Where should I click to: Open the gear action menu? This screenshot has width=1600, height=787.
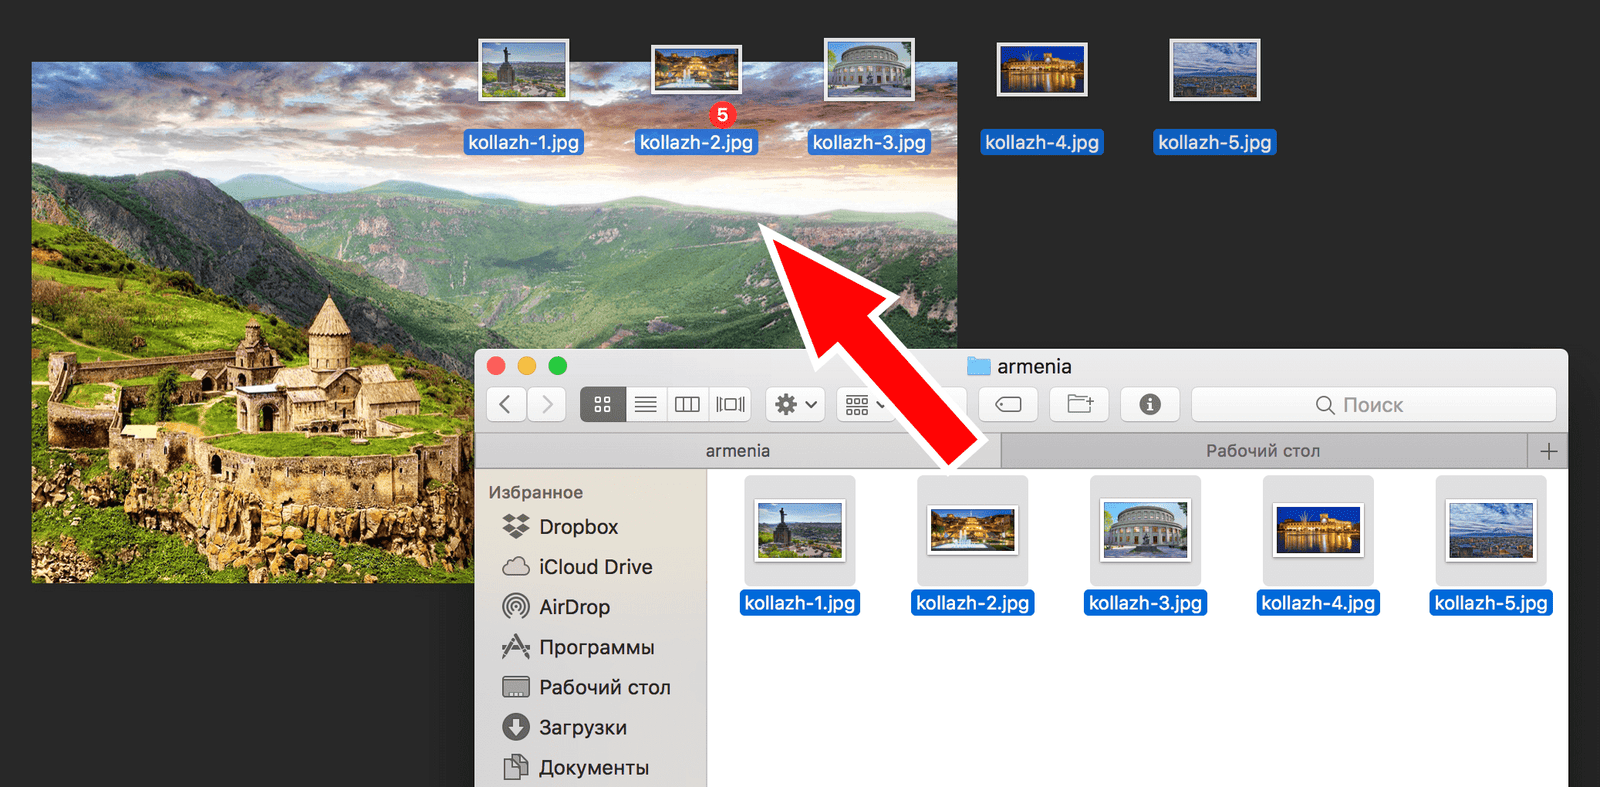tap(796, 404)
